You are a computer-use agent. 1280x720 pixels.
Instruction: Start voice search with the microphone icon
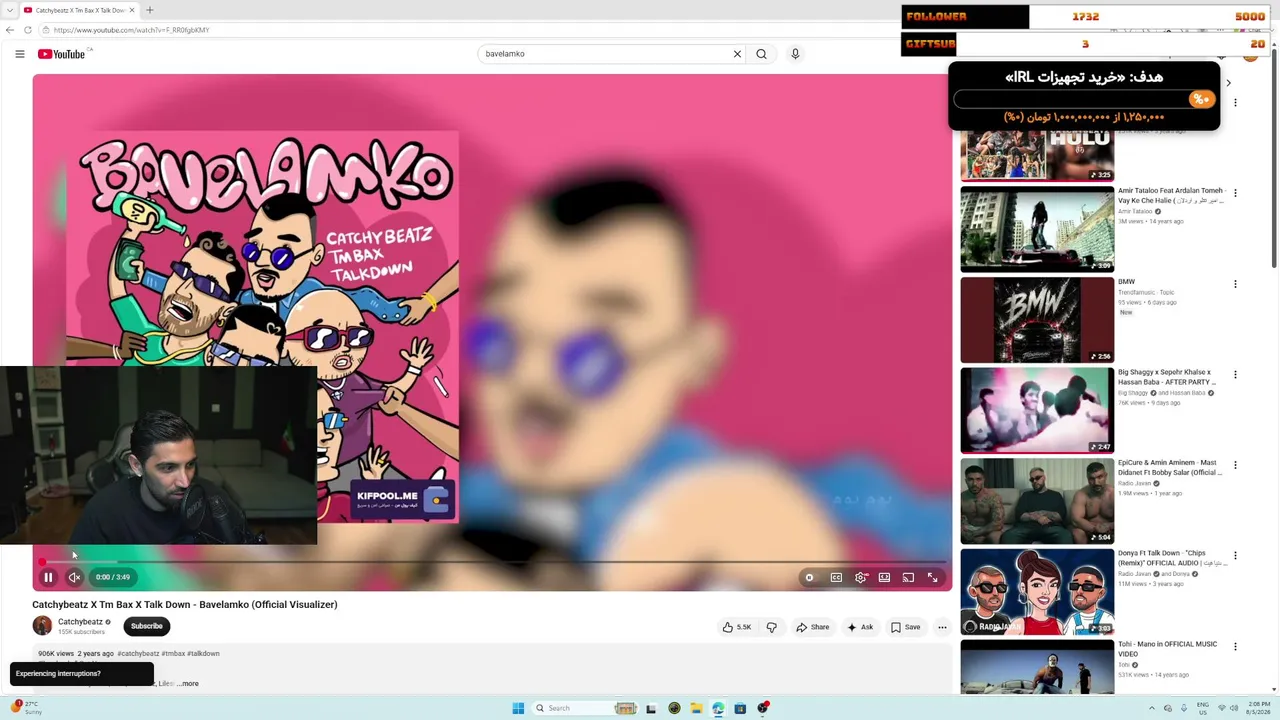pyautogui.click(x=795, y=54)
